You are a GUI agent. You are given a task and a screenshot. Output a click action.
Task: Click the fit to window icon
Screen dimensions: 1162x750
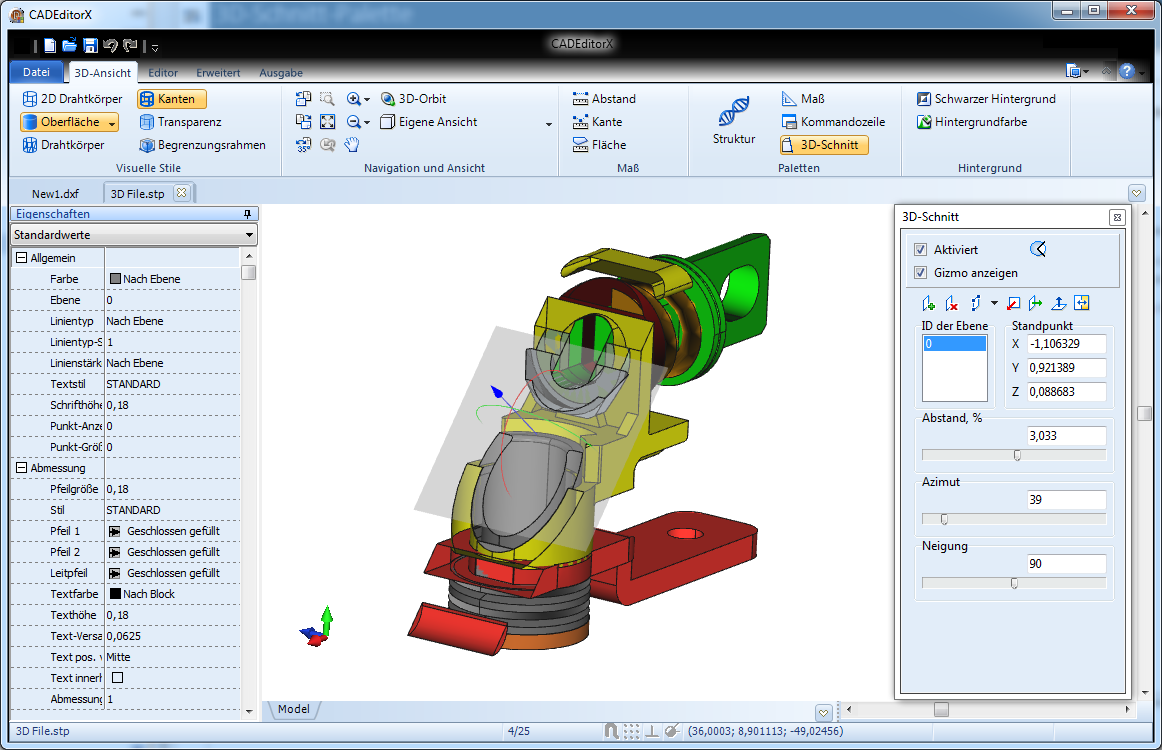pyautogui.click(x=327, y=122)
